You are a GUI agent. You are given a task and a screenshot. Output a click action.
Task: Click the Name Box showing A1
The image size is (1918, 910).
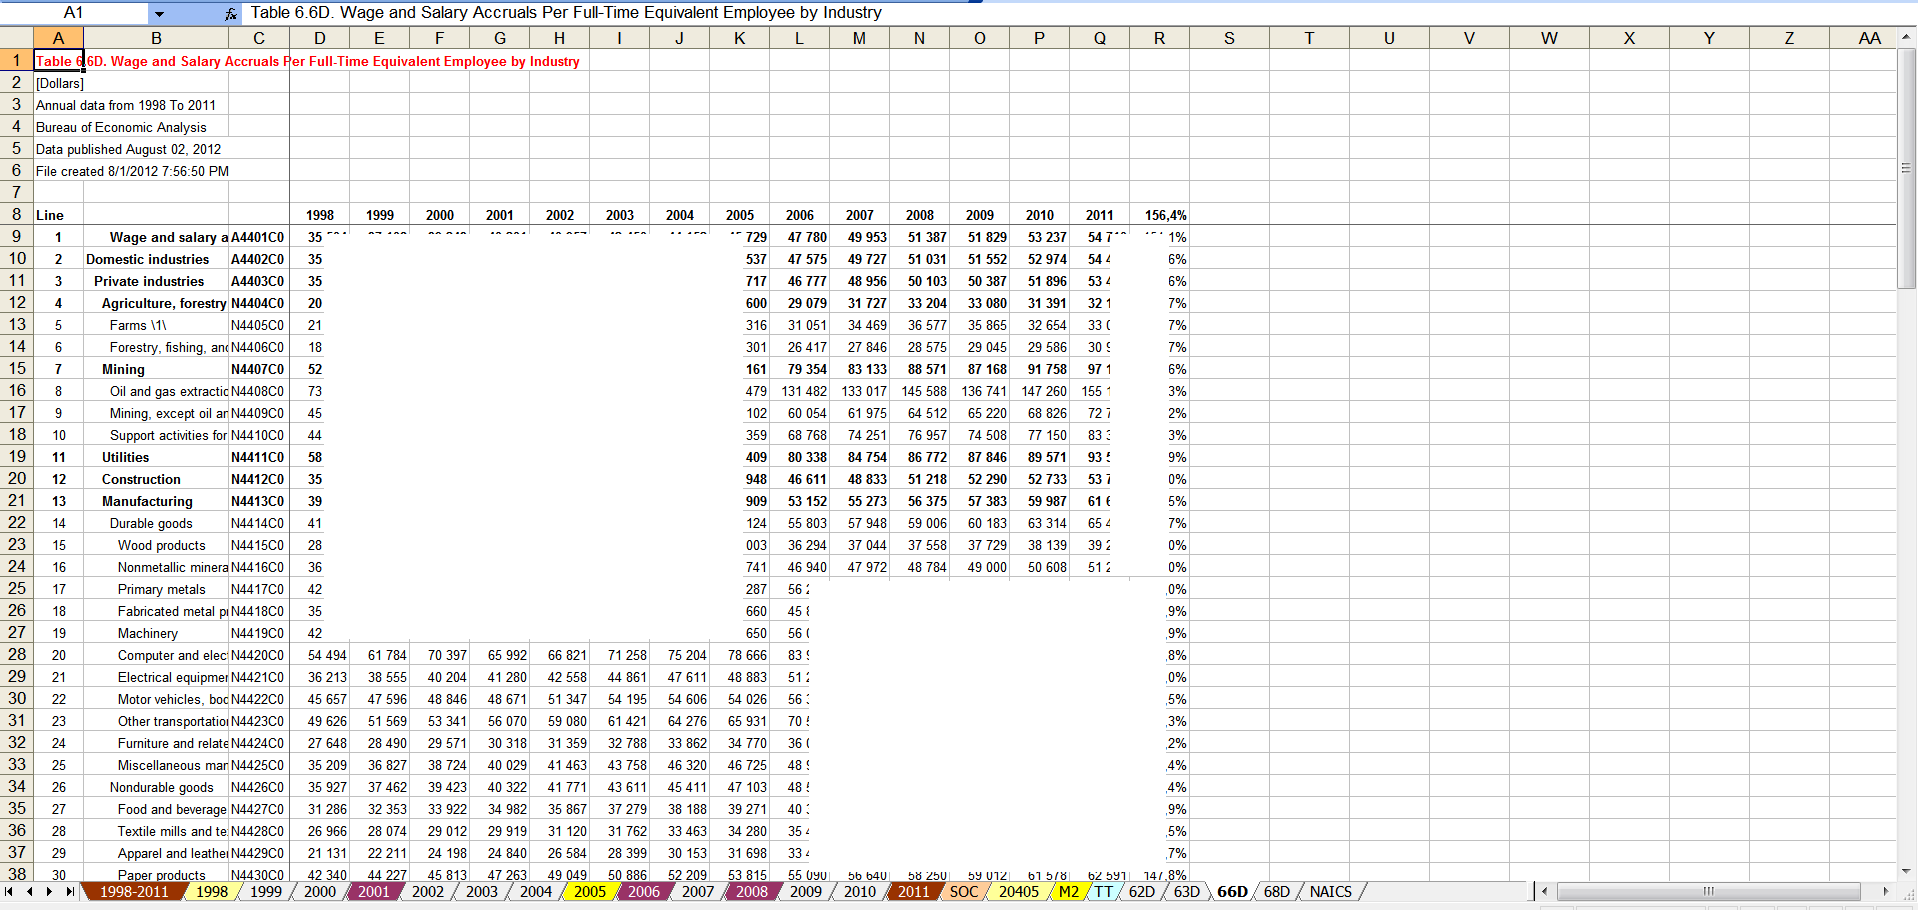coord(74,13)
